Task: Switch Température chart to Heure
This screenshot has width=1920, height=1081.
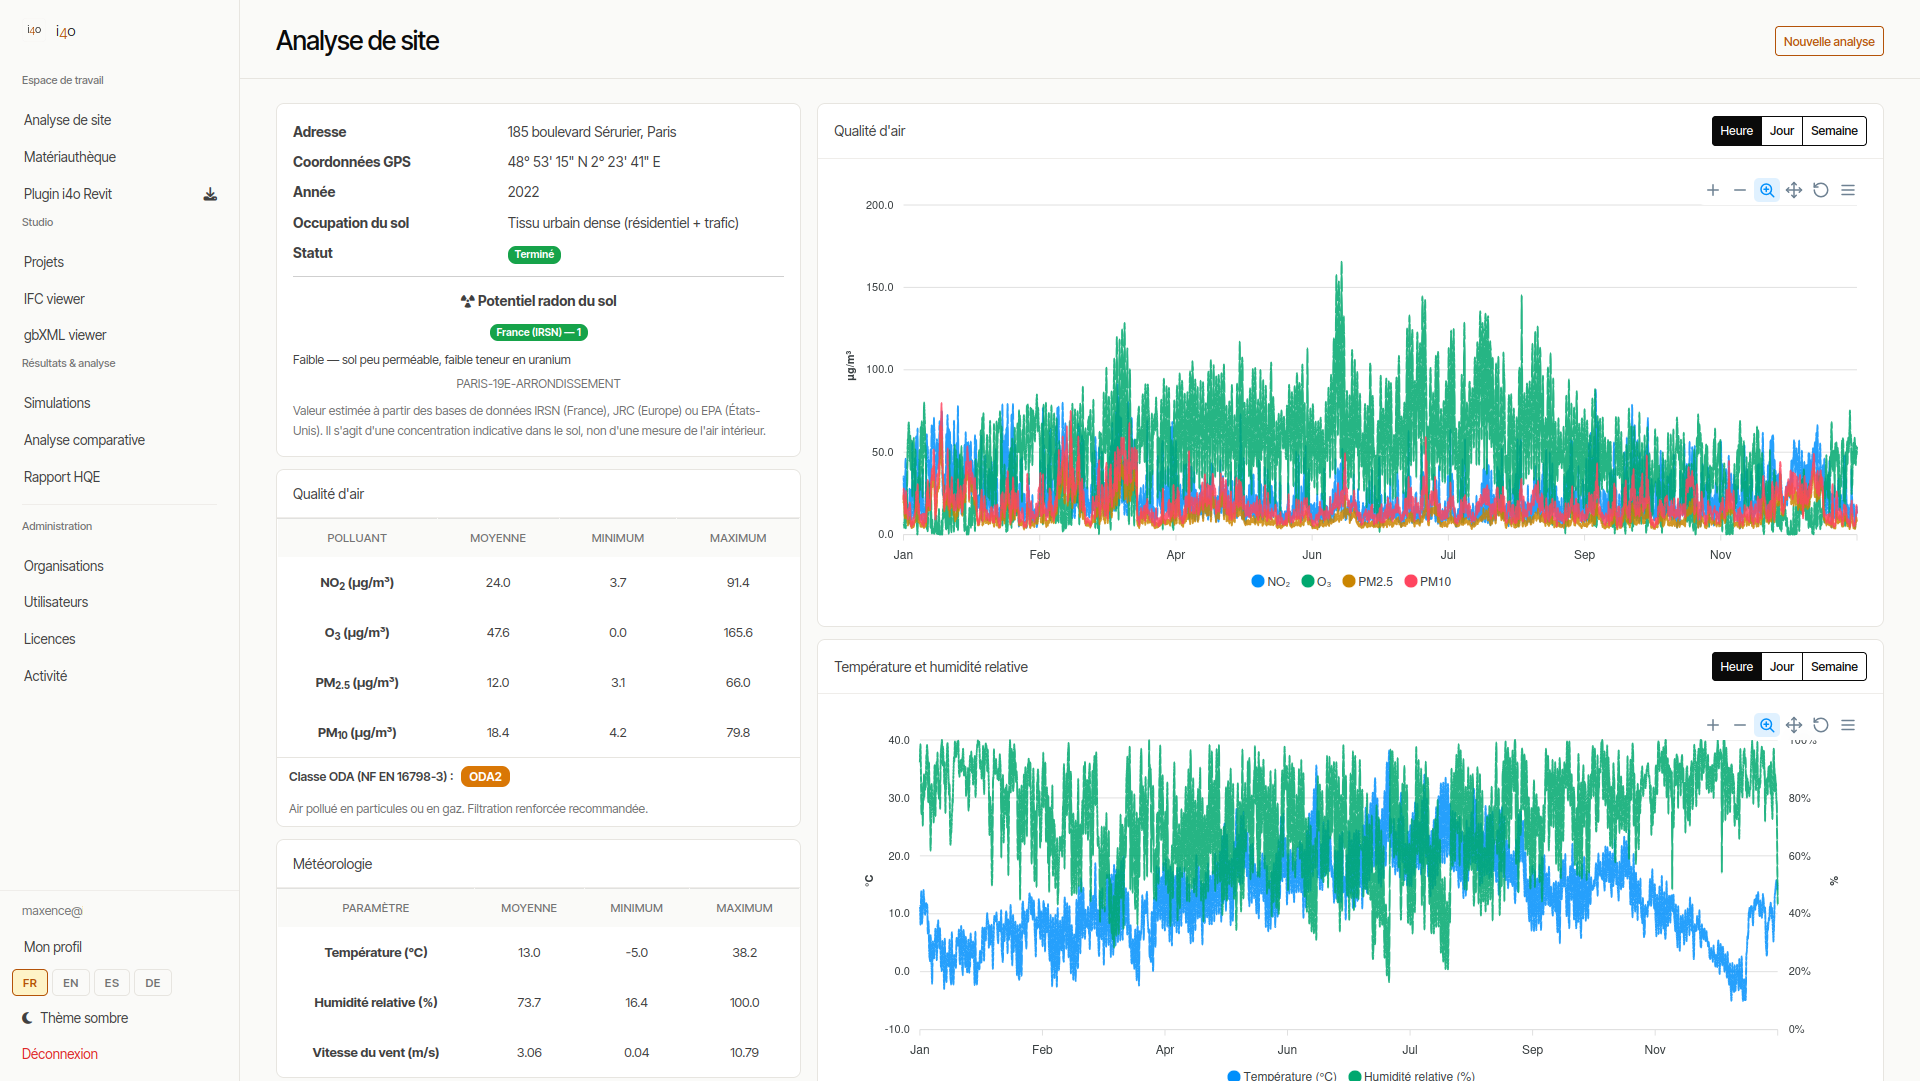Action: [x=1736, y=667]
